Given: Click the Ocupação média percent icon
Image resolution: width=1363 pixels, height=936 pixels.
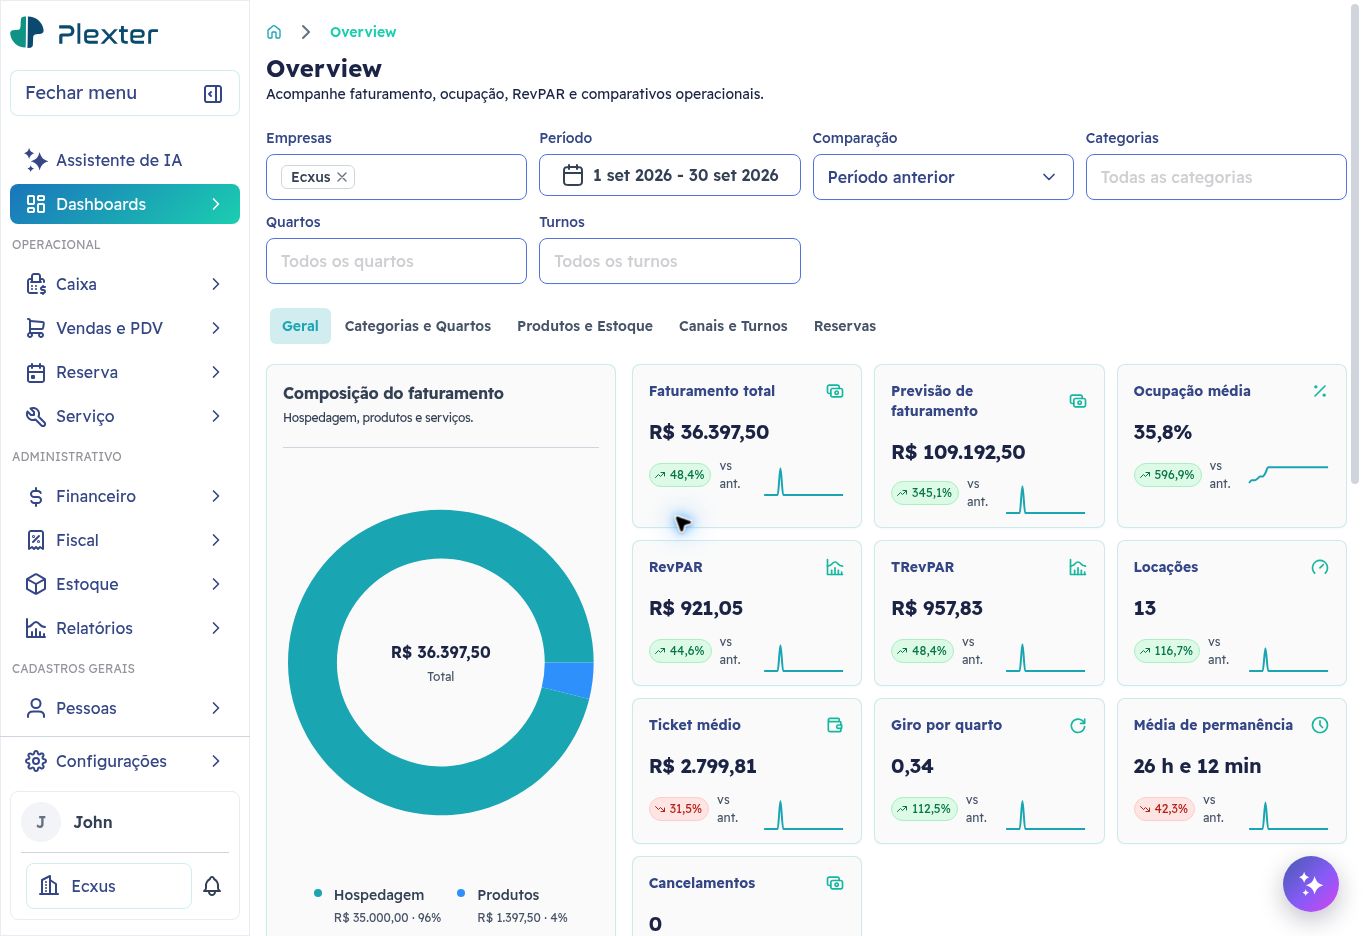Looking at the screenshot, I should pos(1320,391).
